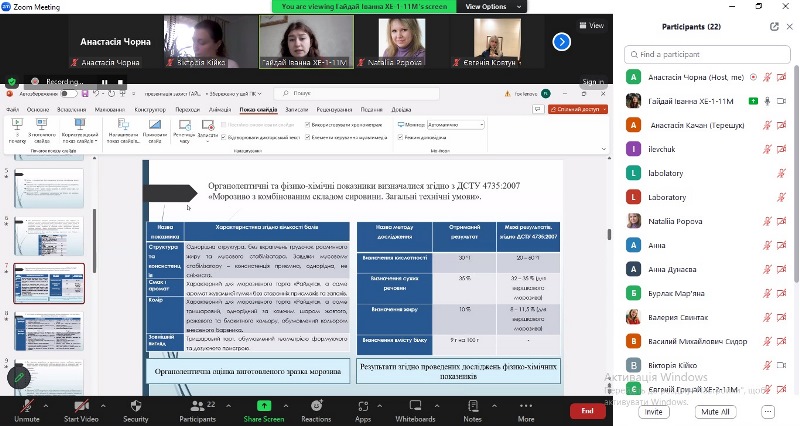
Task: Click Rehearse Timings ribbon icon
Action: pyautogui.click(x=184, y=126)
